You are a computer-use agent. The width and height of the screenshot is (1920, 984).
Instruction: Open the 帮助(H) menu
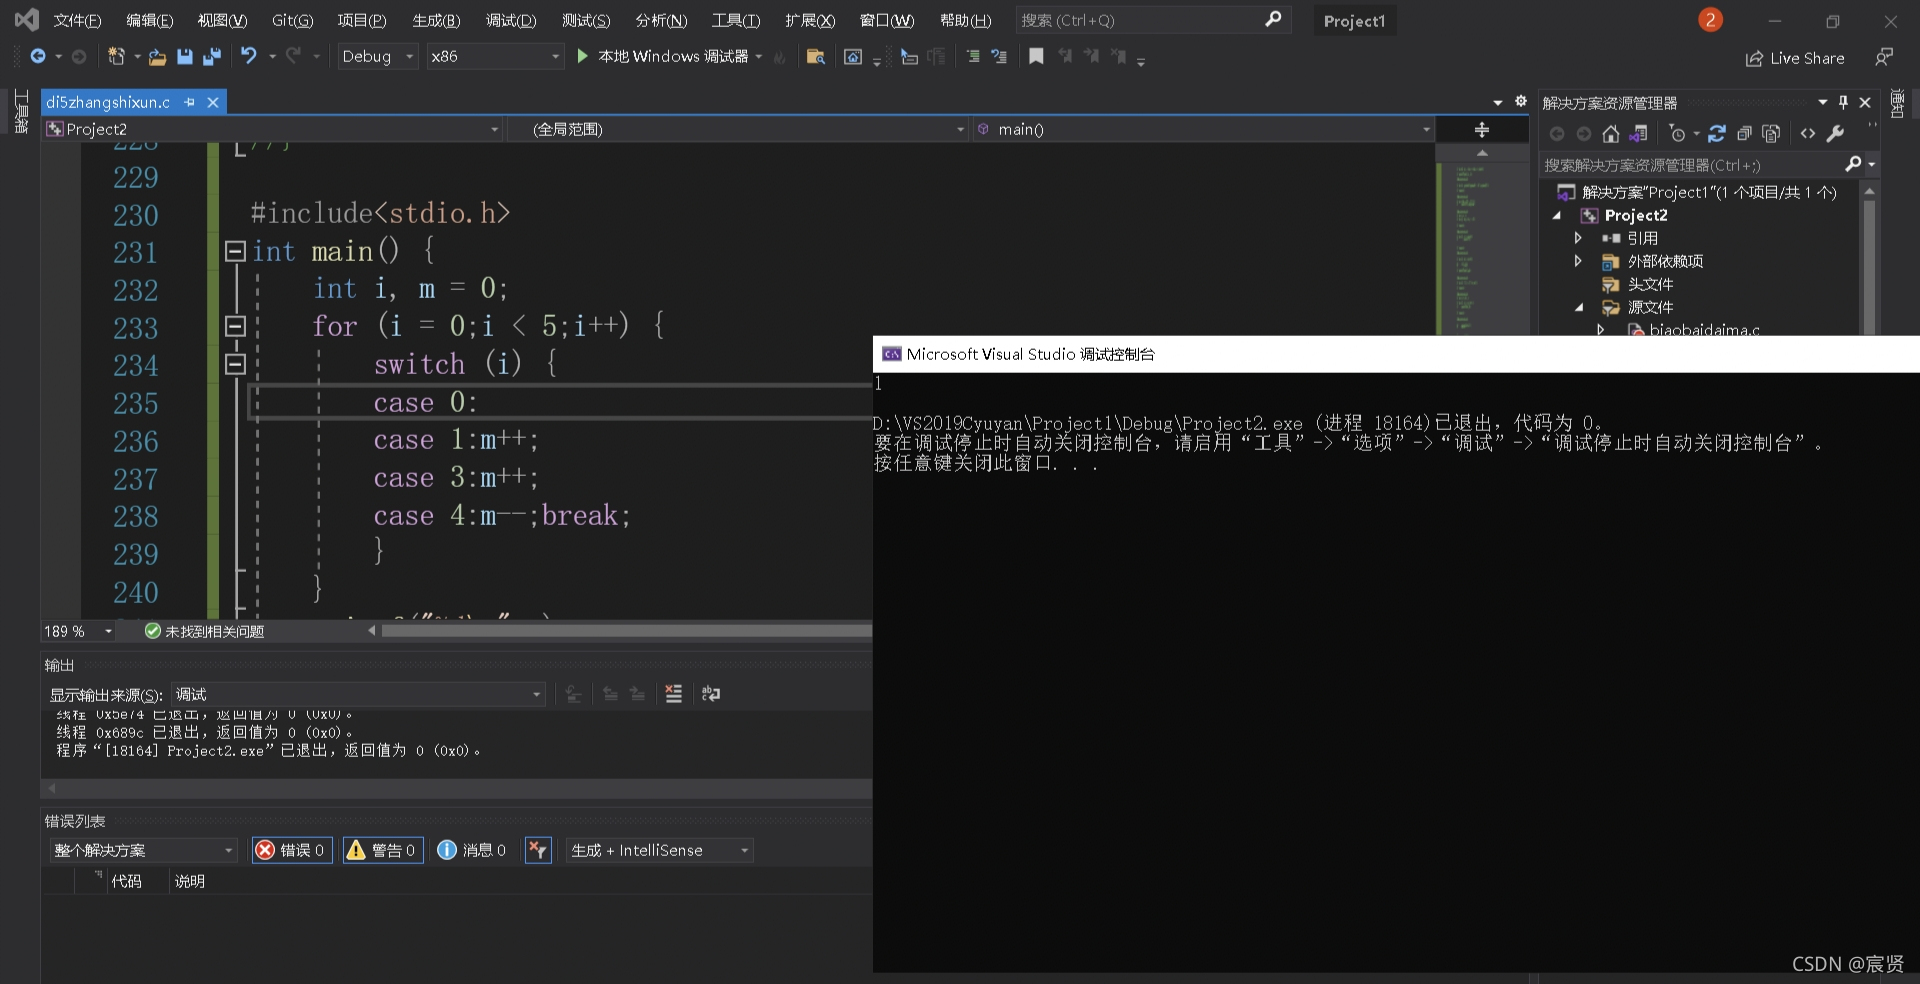pyautogui.click(x=965, y=20)
